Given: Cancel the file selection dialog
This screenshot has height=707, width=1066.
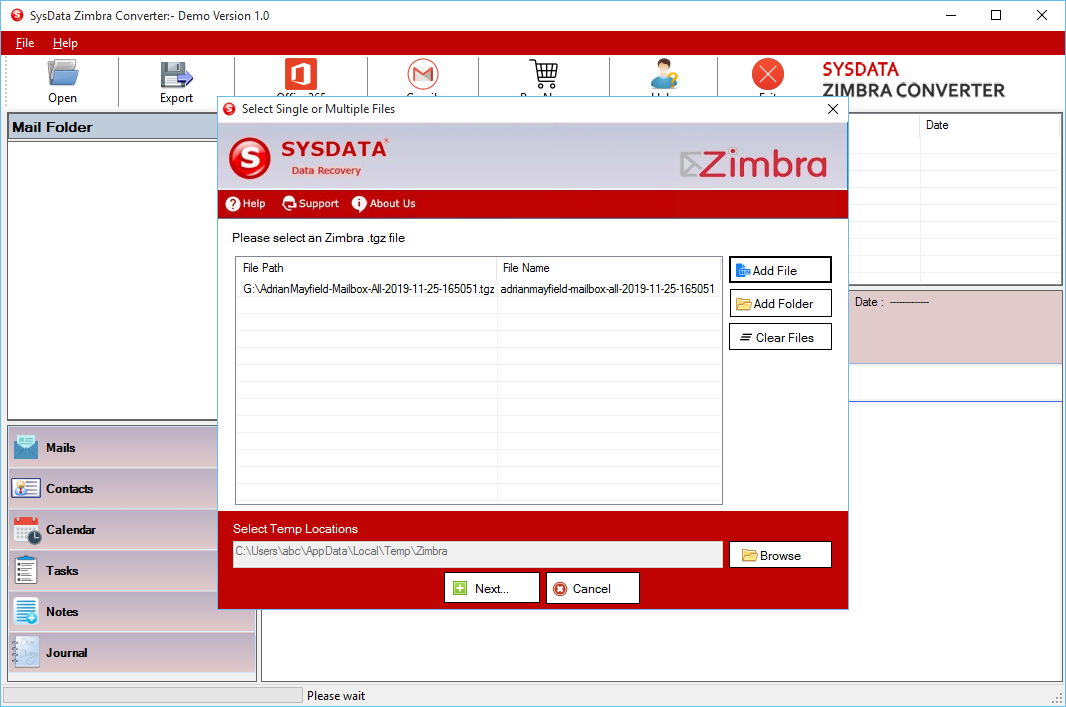Looking at the screenshot, I should 592,588.
